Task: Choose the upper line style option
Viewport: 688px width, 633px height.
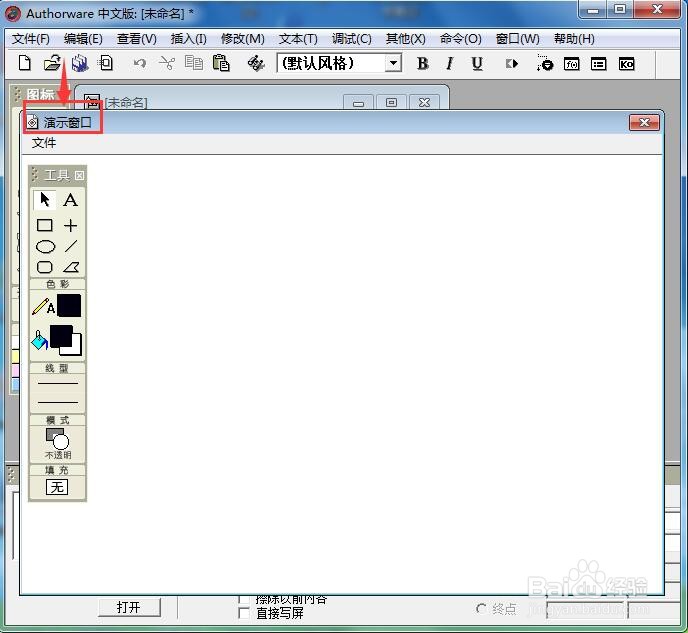Action: (x=57, y=383)
